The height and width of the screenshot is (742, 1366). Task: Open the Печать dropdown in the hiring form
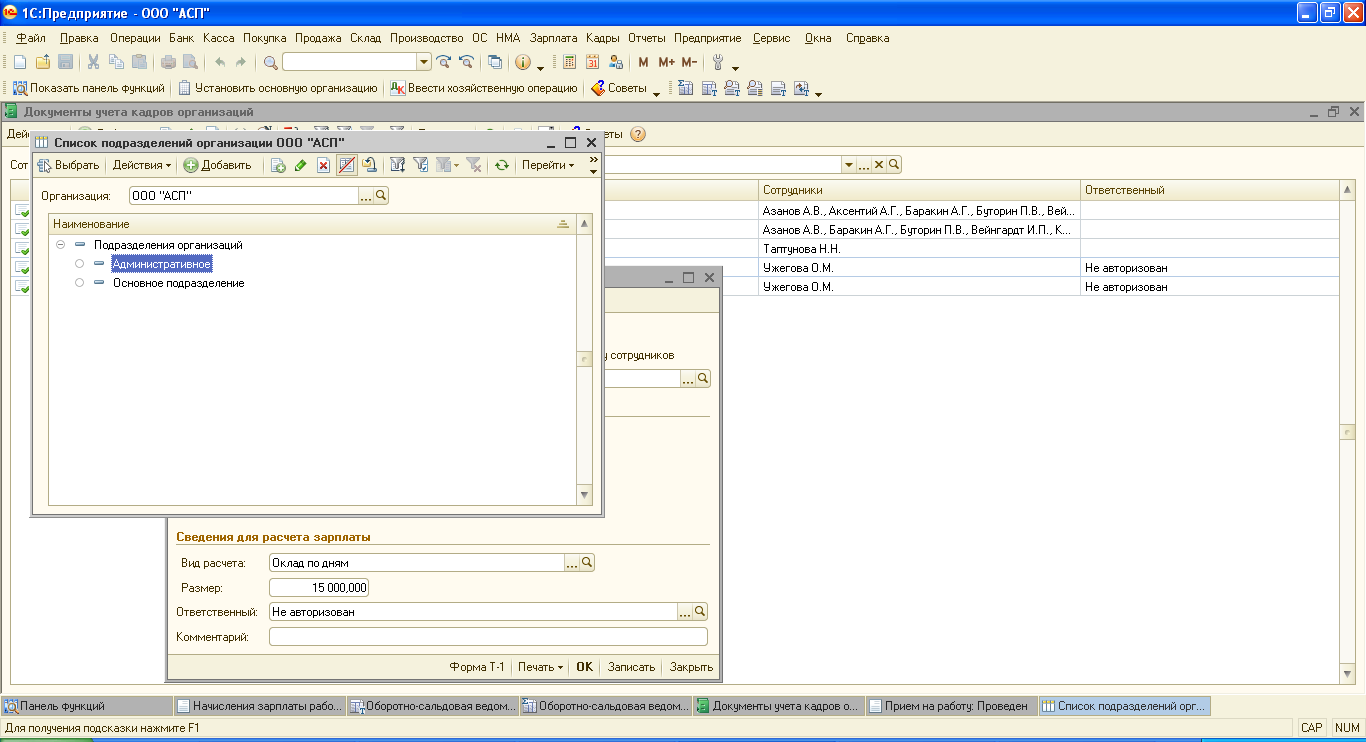(541, 667)
